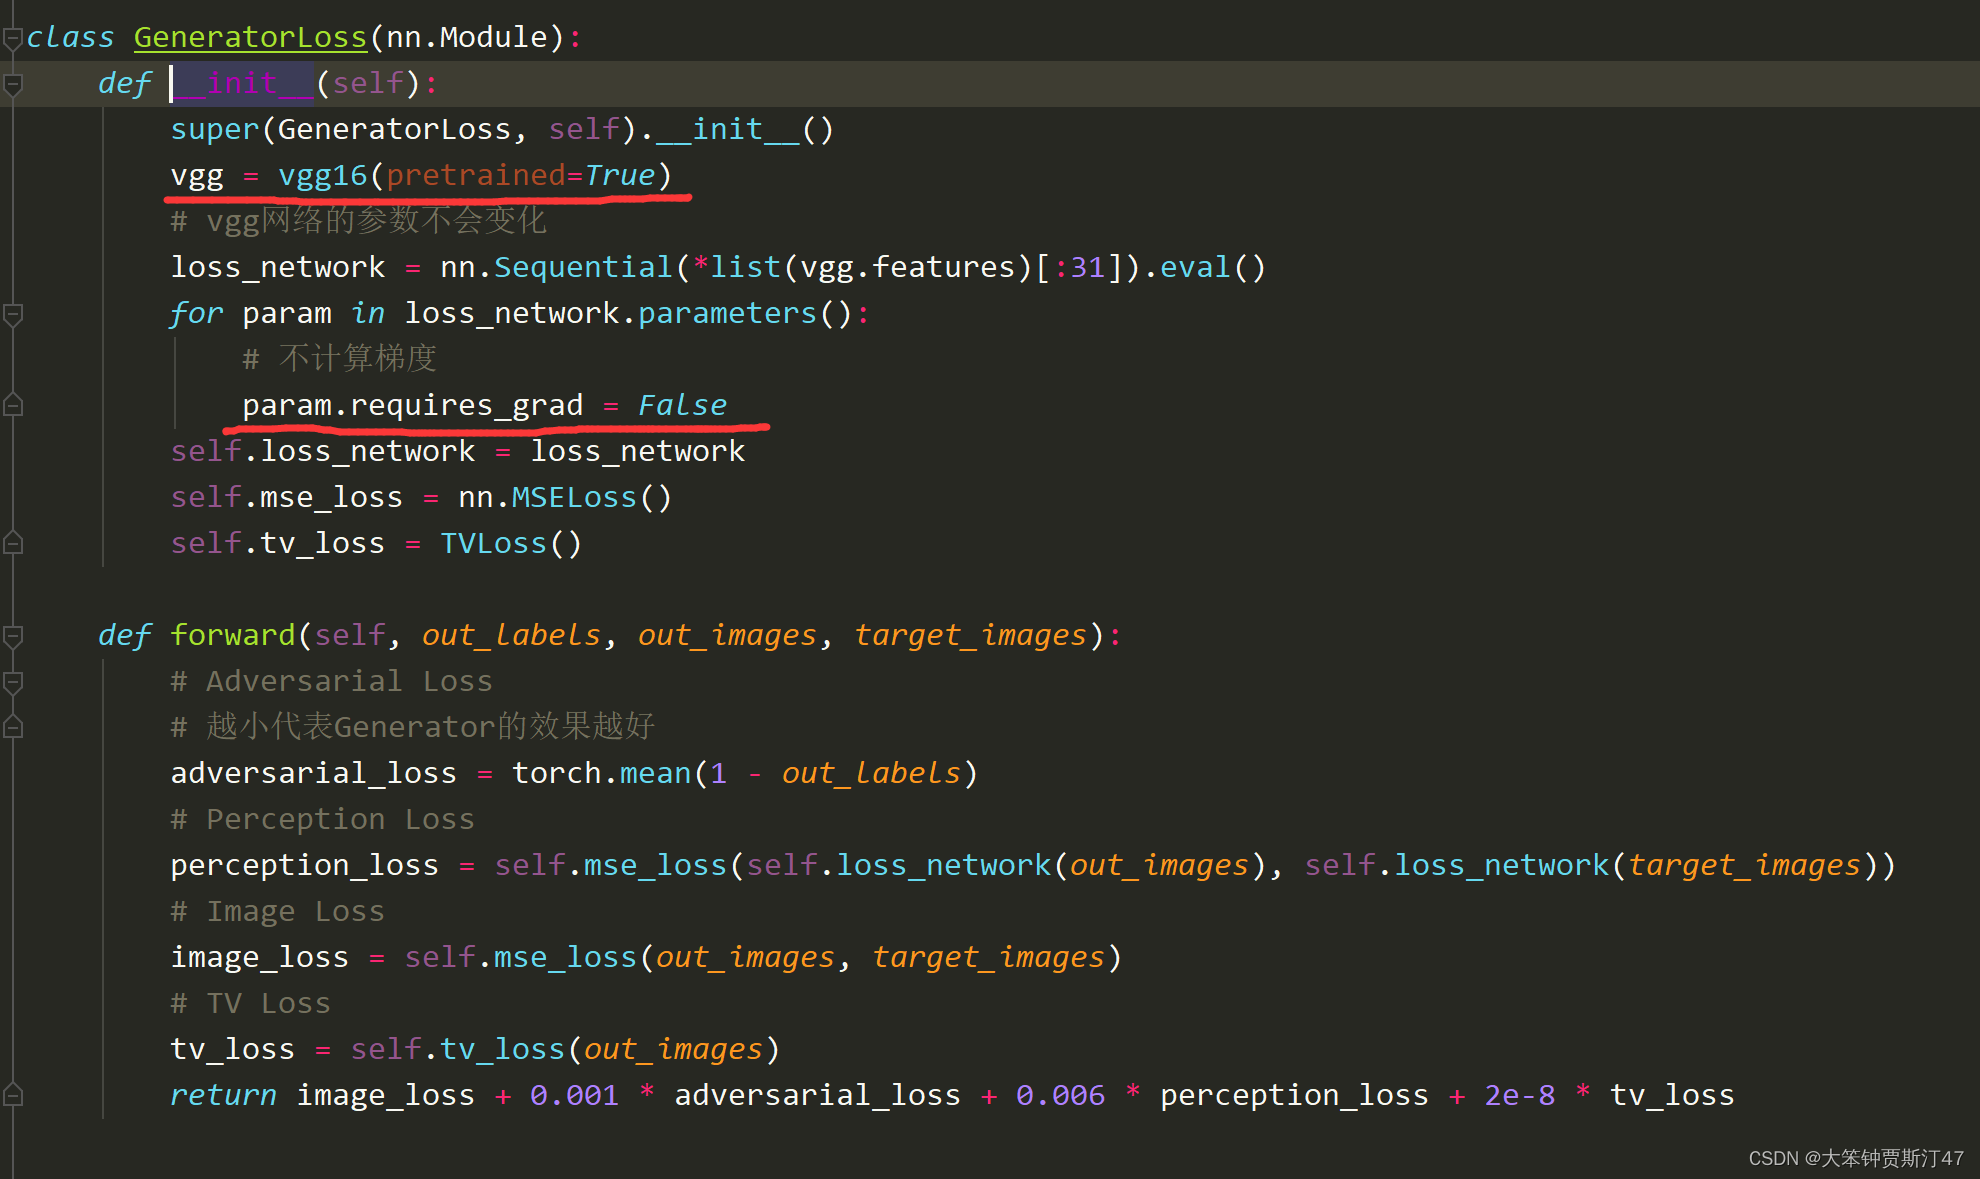Click the '# Image Loss' comment
The image size is (1980, 1179).
point(277,912)
